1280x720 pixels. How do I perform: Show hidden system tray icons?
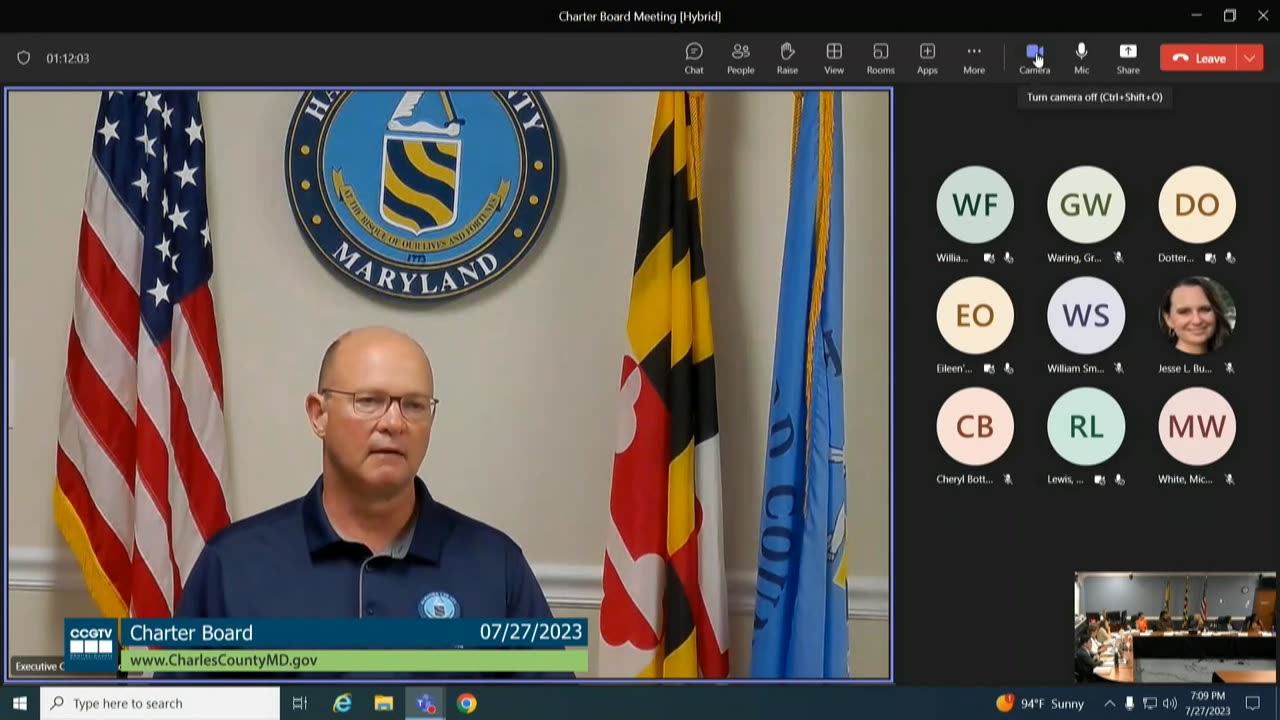click(1109, 703)
